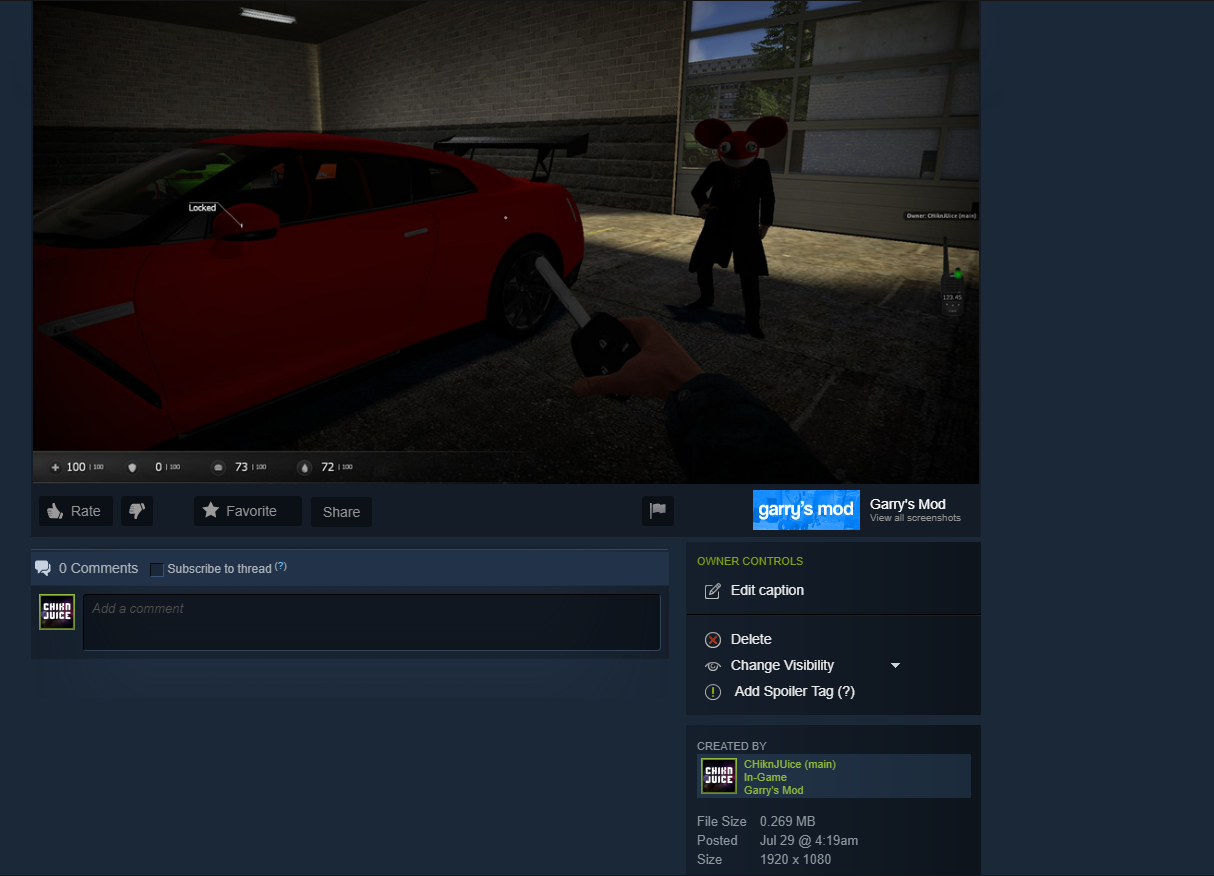Expand the Change Visibility dropdown arrow

click(x=896, y=666)
